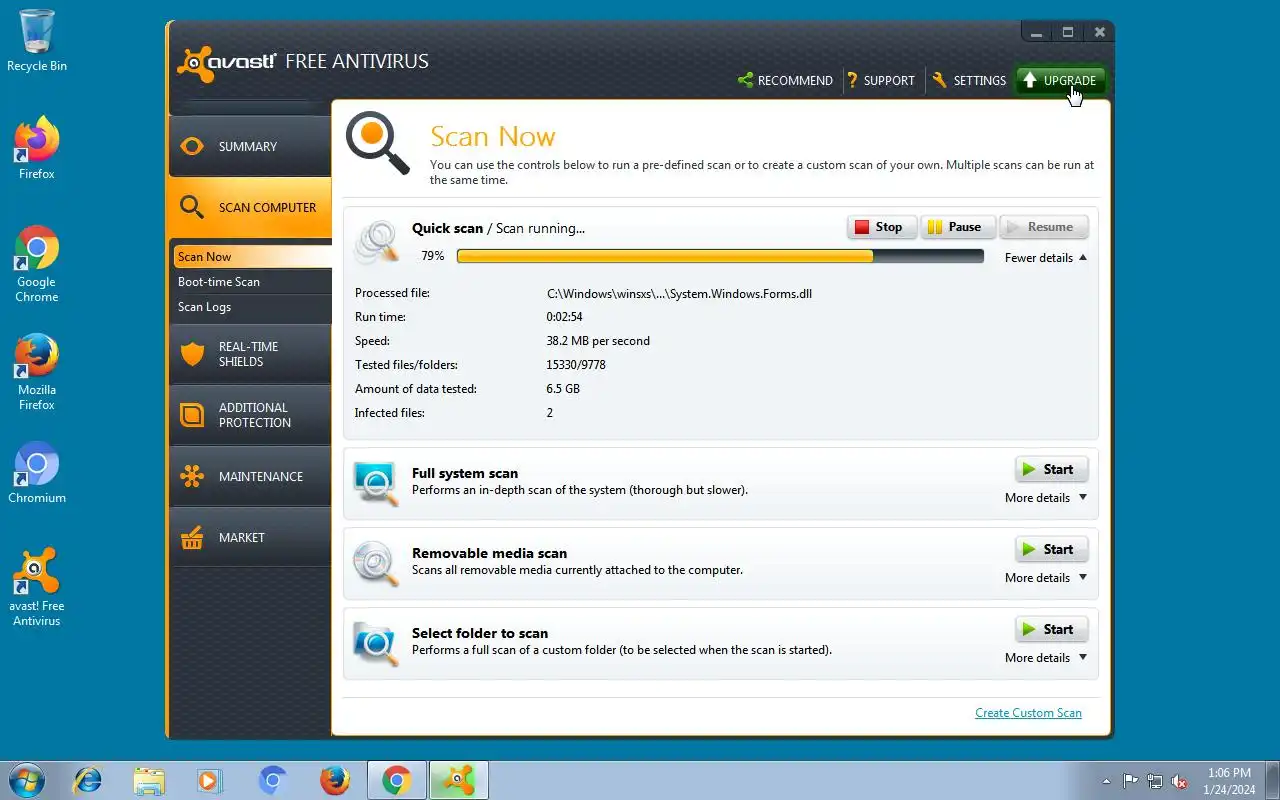Select Scan Now submenu item
Image resolution: width=1280 pixels, height=800 pixels.
click(252, 257)
